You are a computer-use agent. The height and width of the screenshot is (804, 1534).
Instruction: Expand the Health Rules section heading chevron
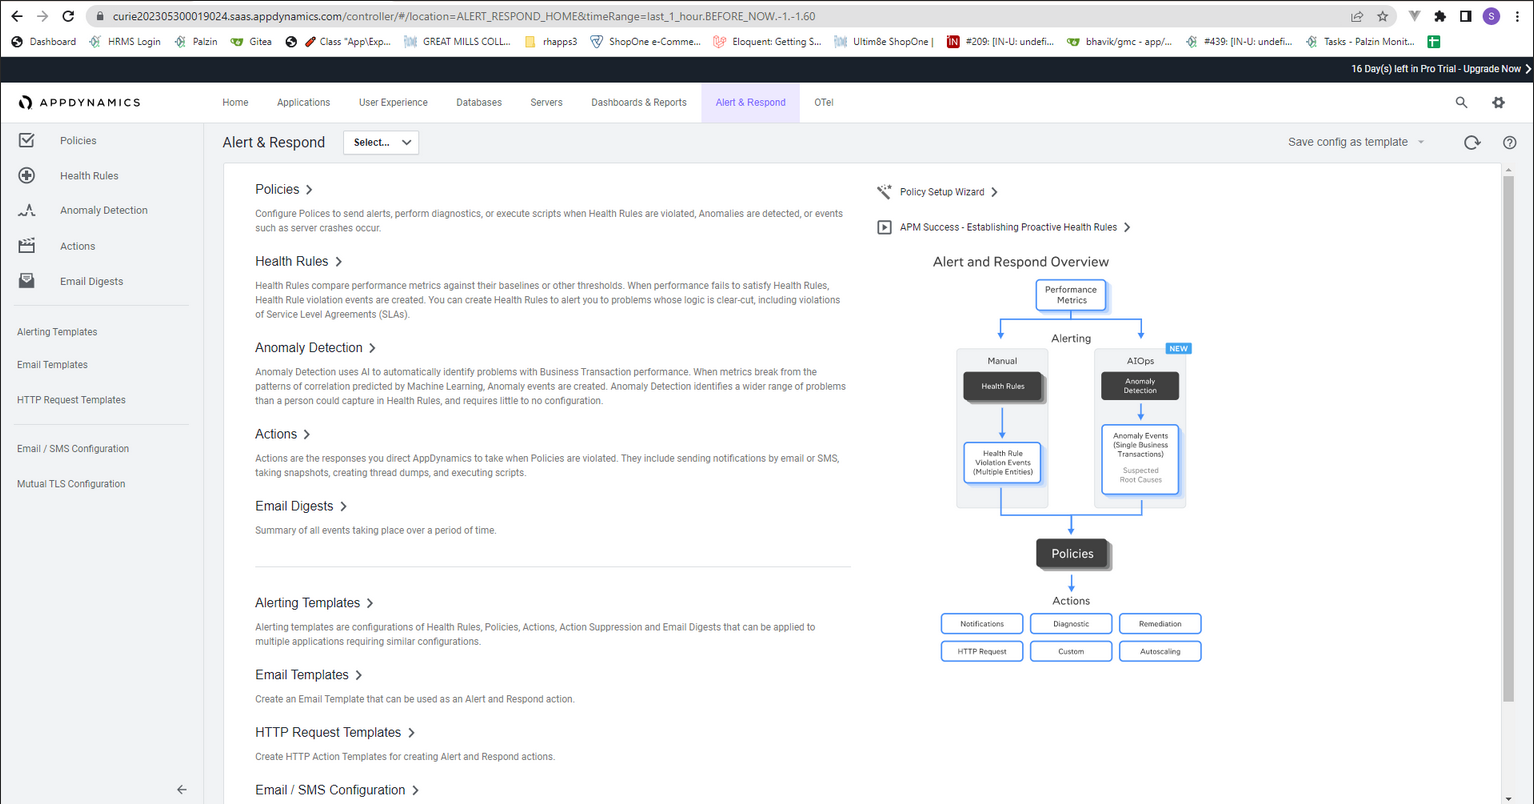(x=338, y=262)
